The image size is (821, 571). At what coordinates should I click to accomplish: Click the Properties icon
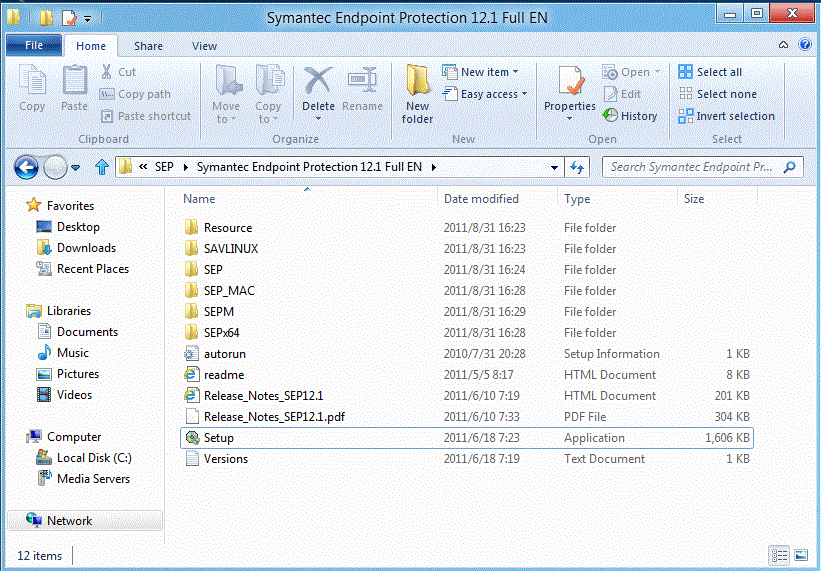570,82
